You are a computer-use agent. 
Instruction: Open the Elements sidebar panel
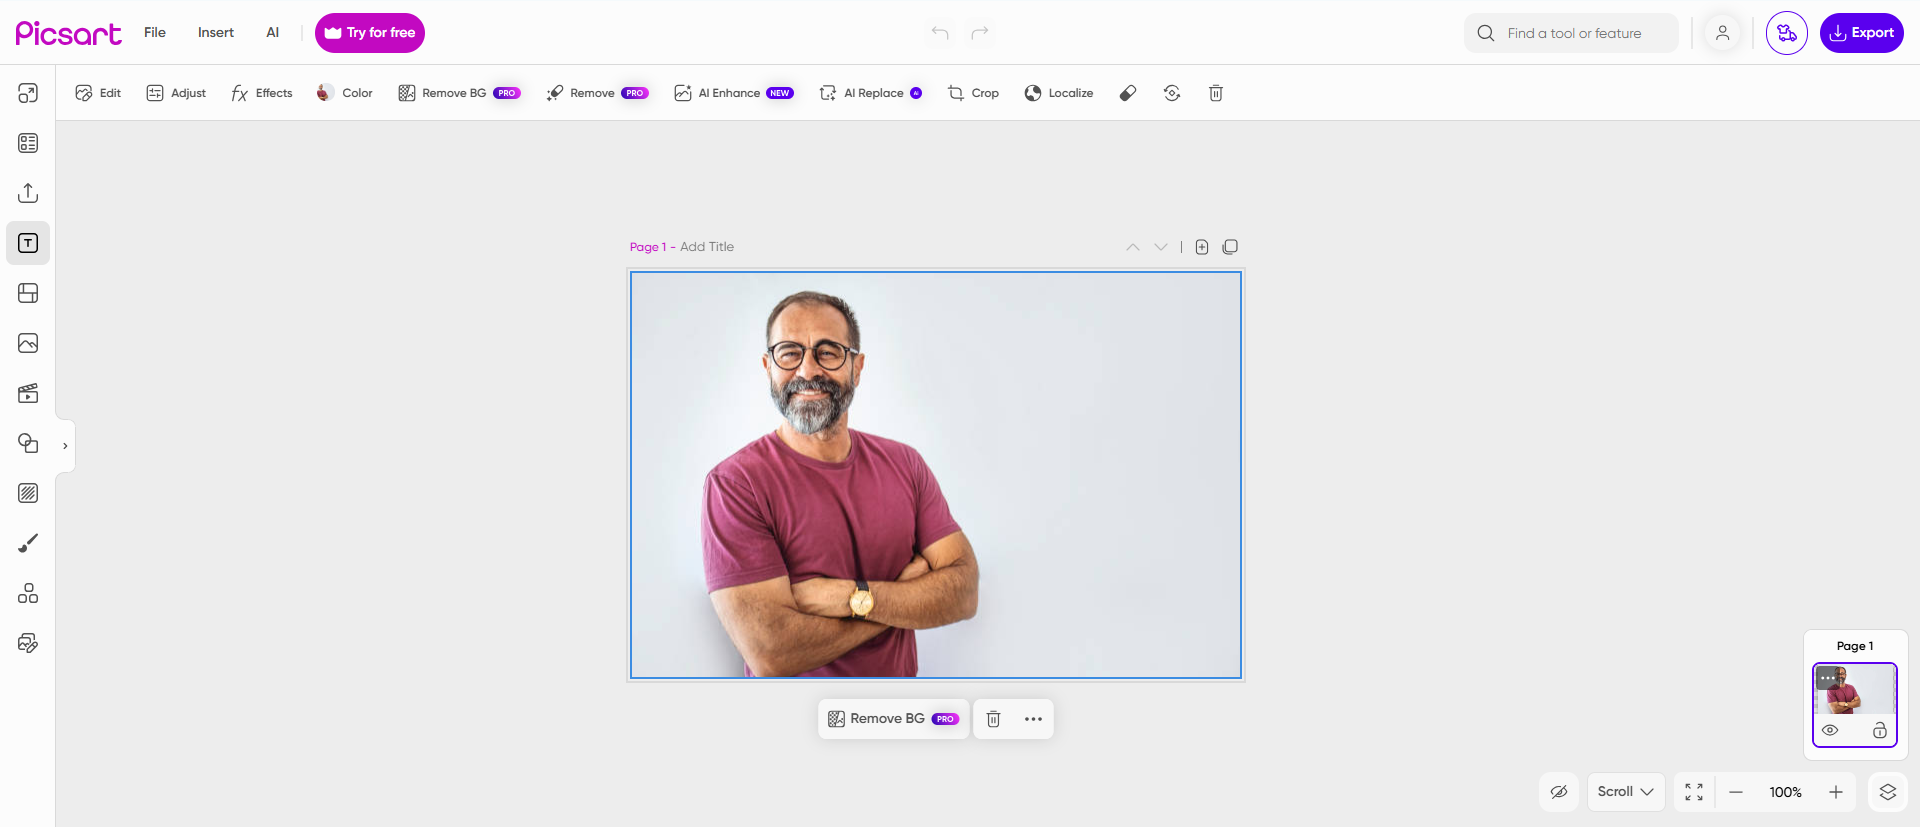28,593
